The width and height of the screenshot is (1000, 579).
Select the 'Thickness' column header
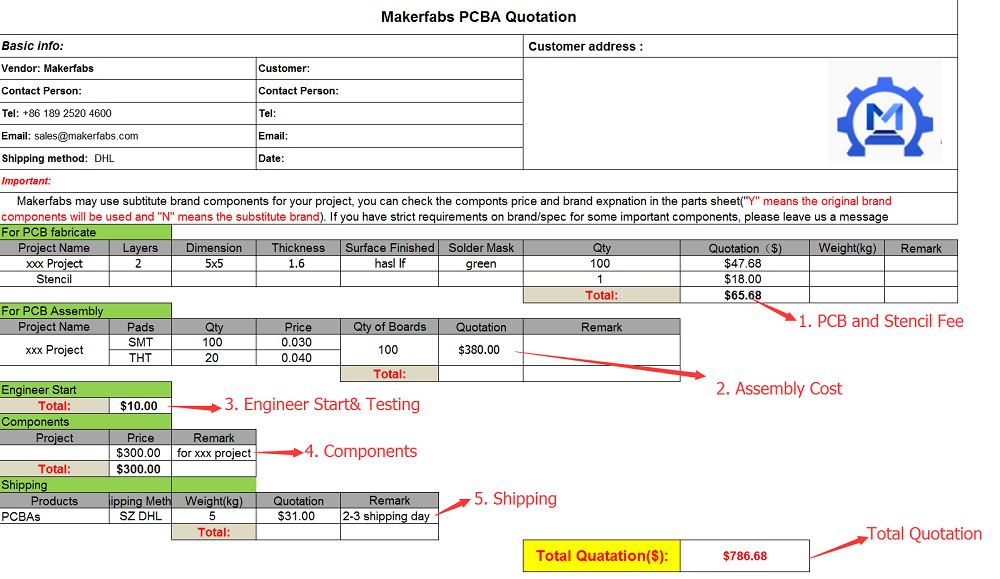pos(298,248)
